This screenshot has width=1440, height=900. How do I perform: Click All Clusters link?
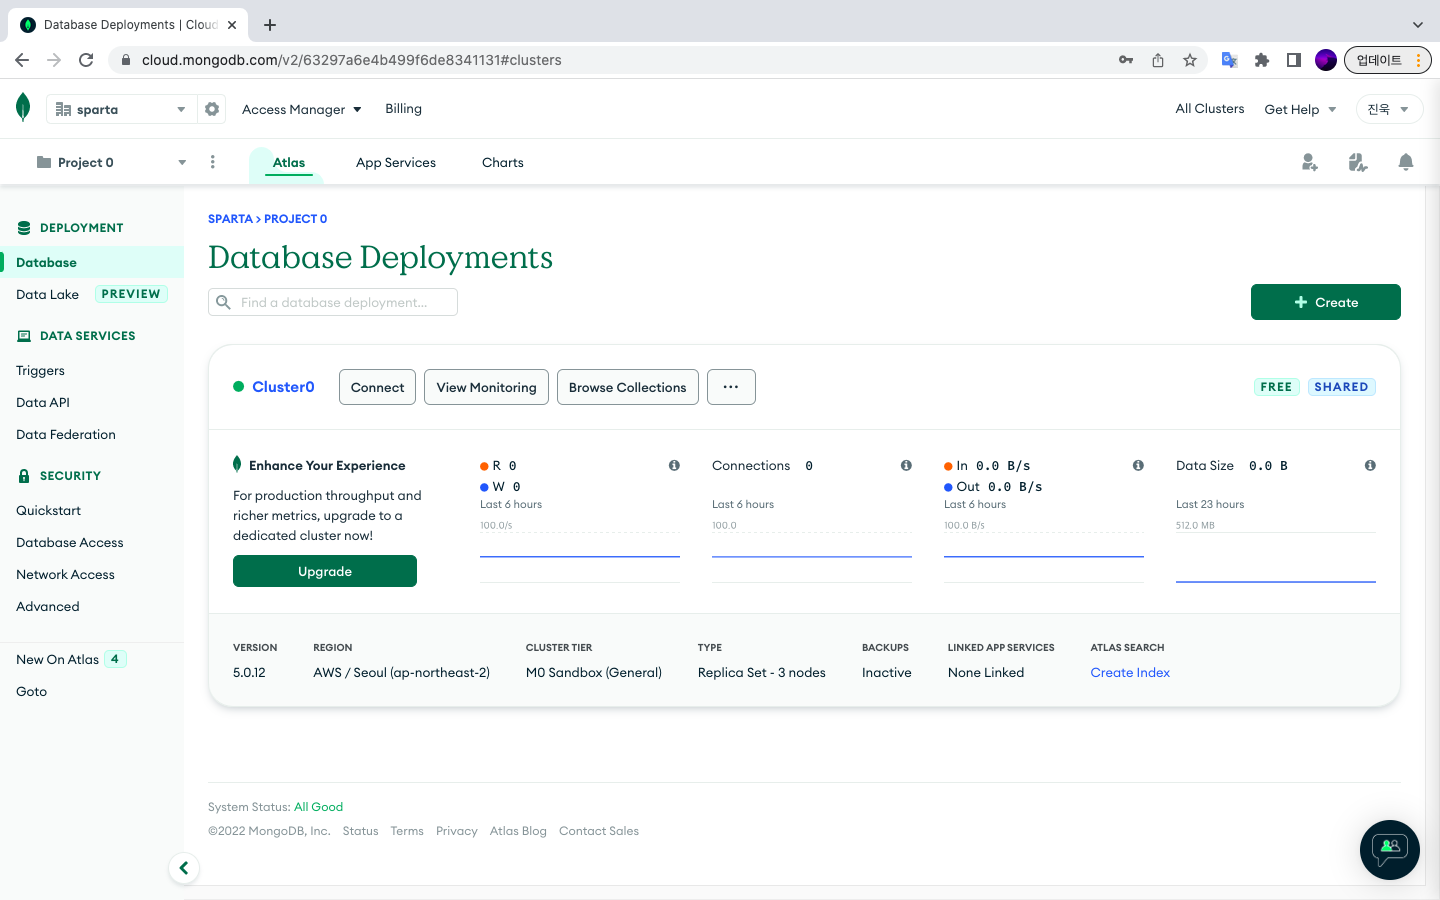point(1210,108)
